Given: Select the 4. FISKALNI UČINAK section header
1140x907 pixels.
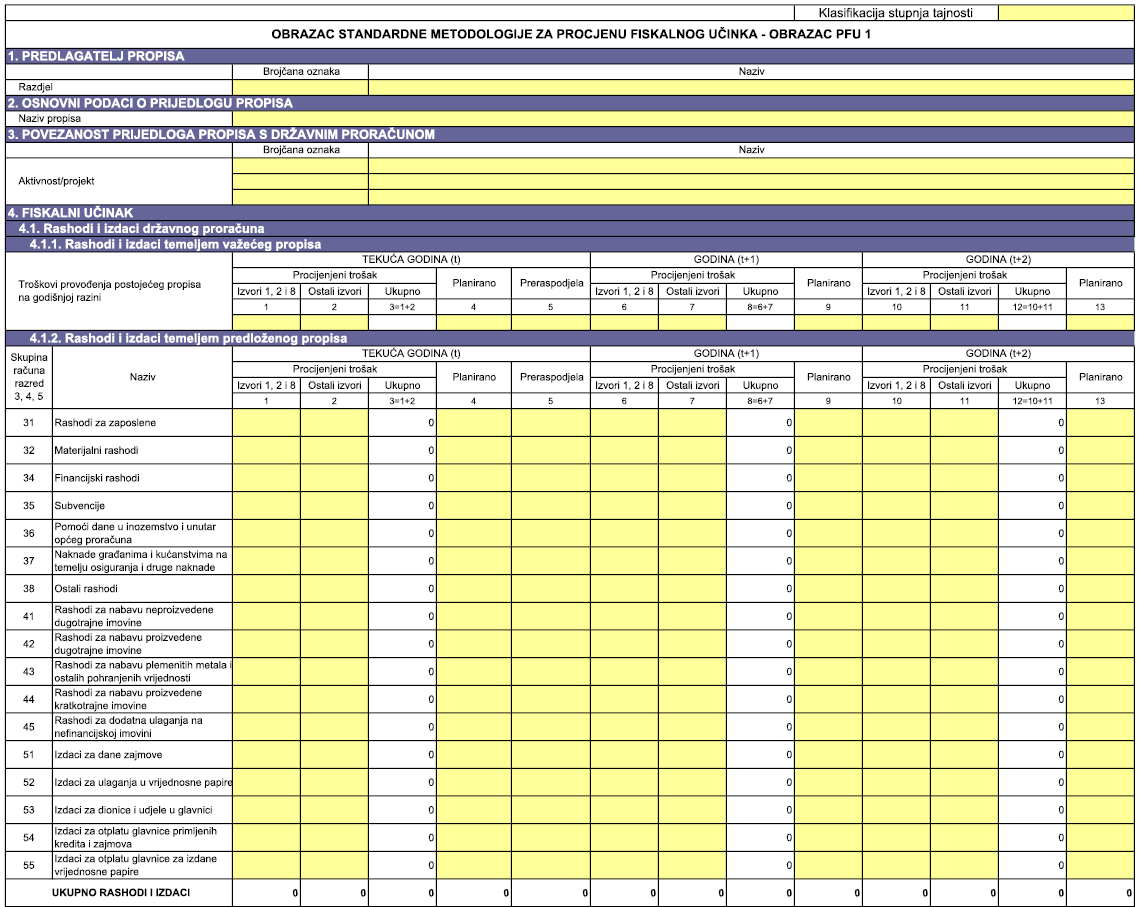Looking at the screenshot, I should click(x=70, y=213).
